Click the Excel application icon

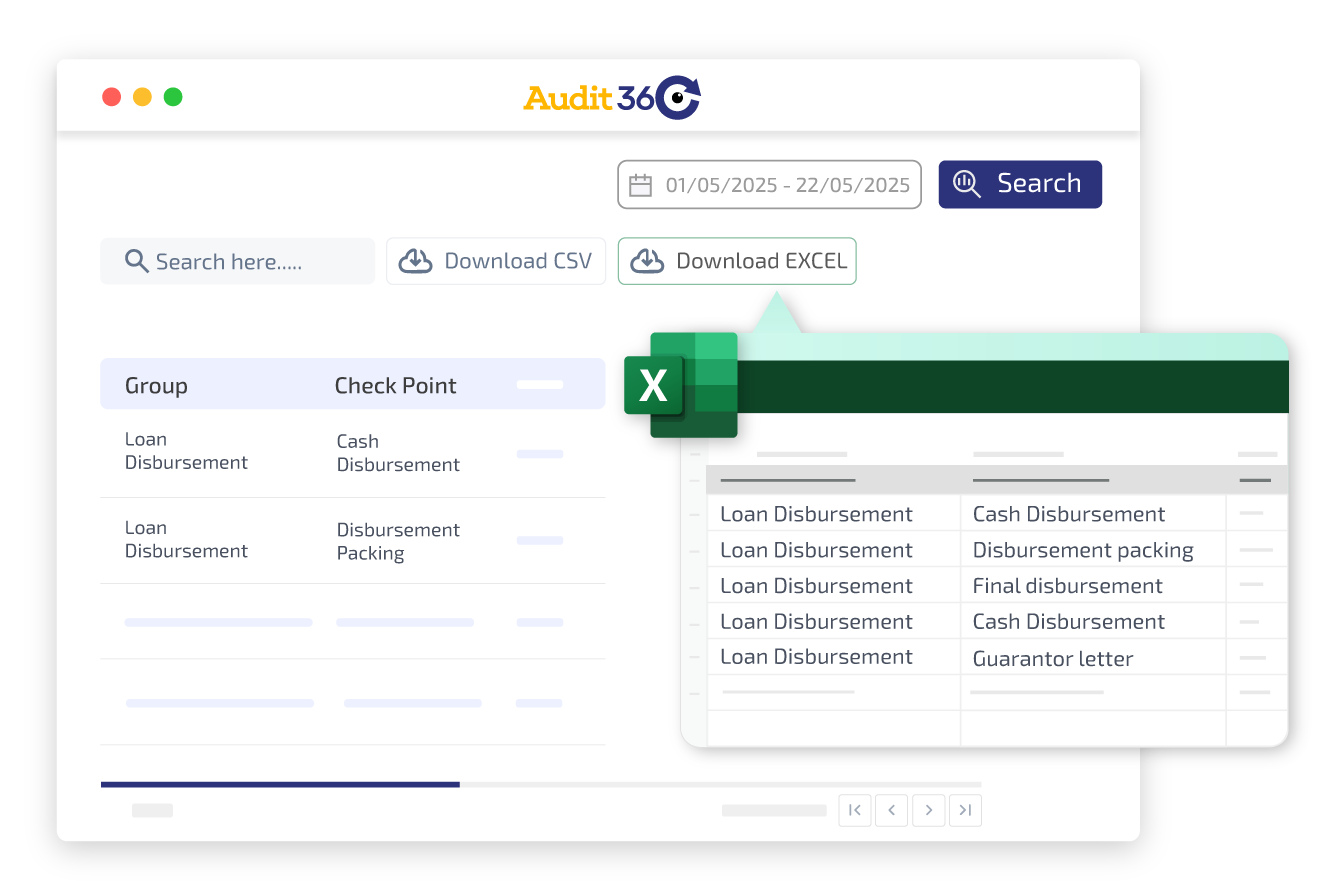tap(680, 385)
